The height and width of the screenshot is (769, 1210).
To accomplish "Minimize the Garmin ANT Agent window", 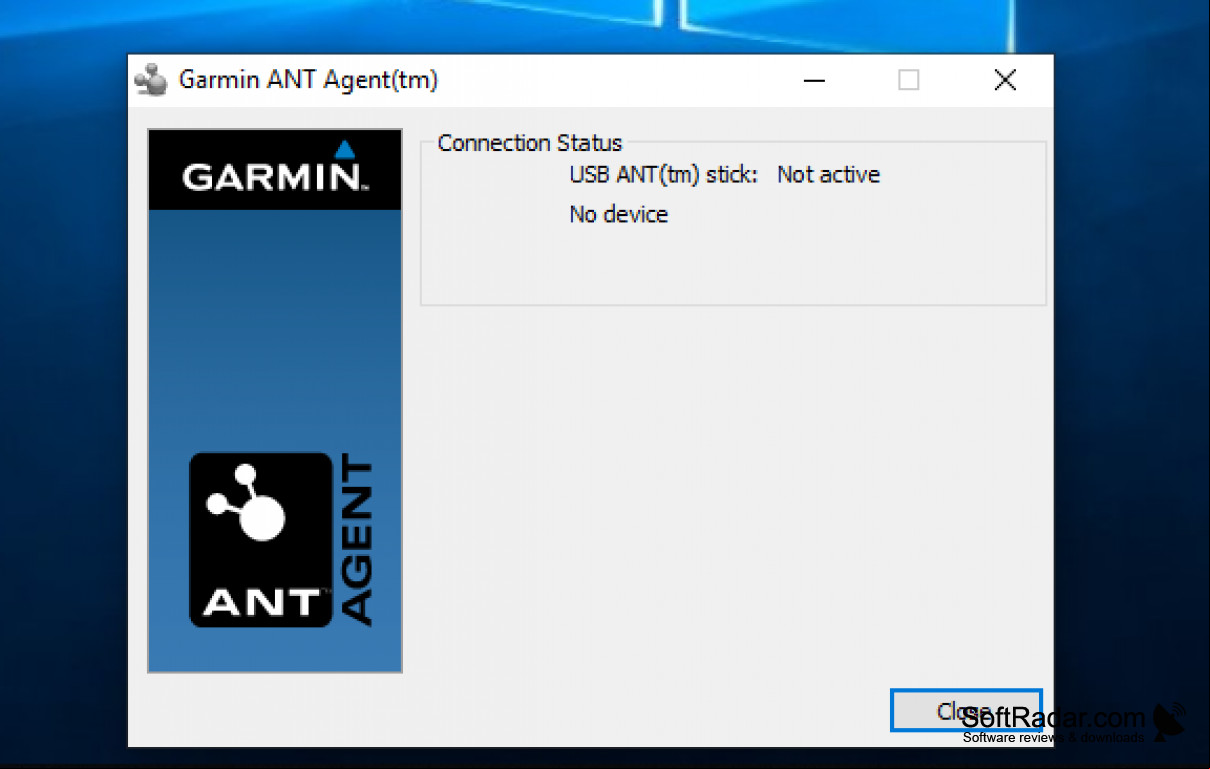I will click(815, 80).
